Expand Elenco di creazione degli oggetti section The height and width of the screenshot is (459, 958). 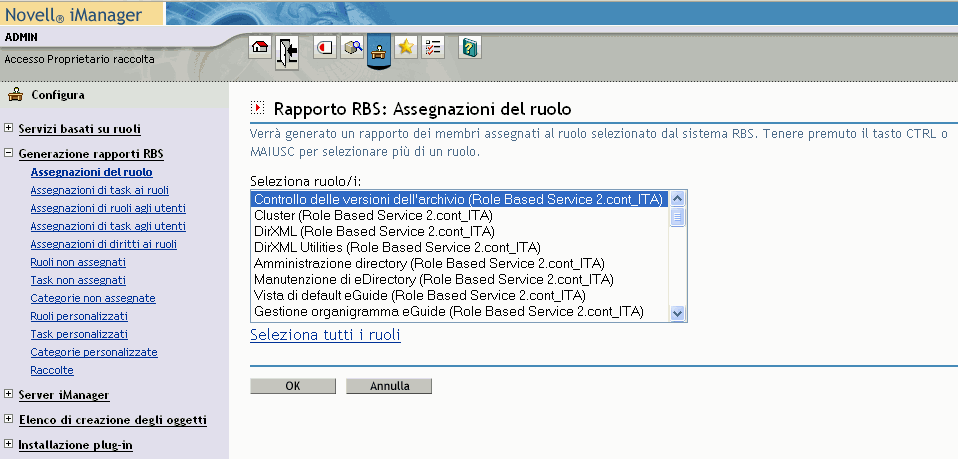(9, 419)
